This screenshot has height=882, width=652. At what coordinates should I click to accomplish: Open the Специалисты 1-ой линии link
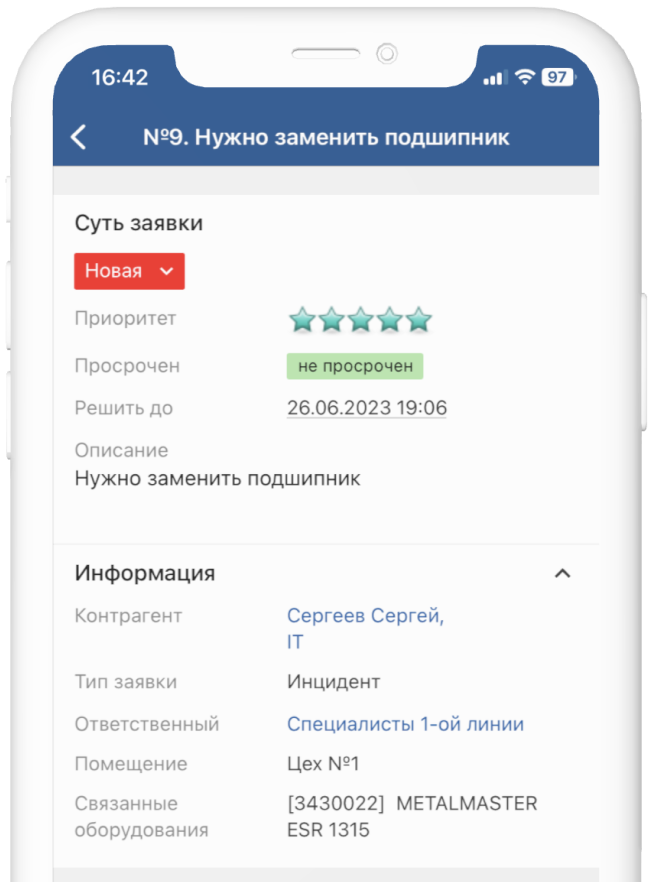coord(406,724)
